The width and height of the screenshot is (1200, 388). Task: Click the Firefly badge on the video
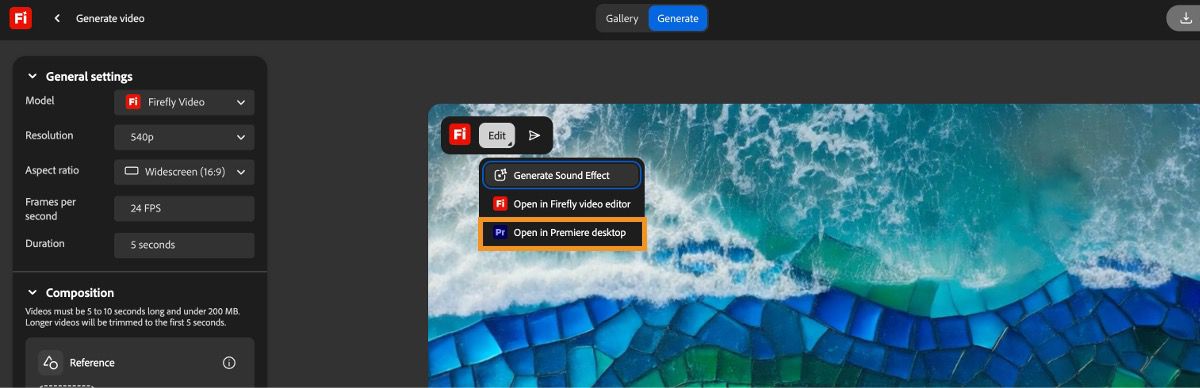460,135
